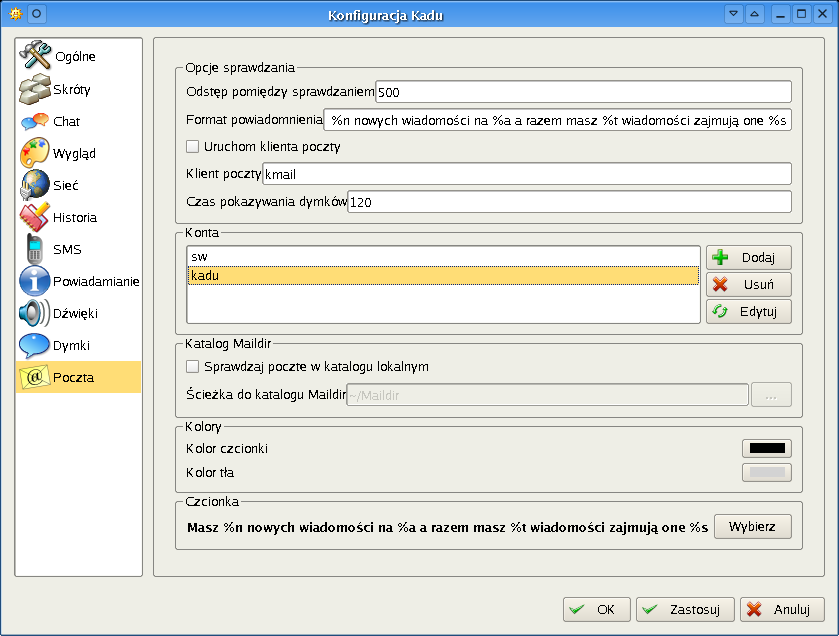Viewport: 839px width, 636px height.
Task: Click the Dodaj account button
Action: (x=748, y=258)
